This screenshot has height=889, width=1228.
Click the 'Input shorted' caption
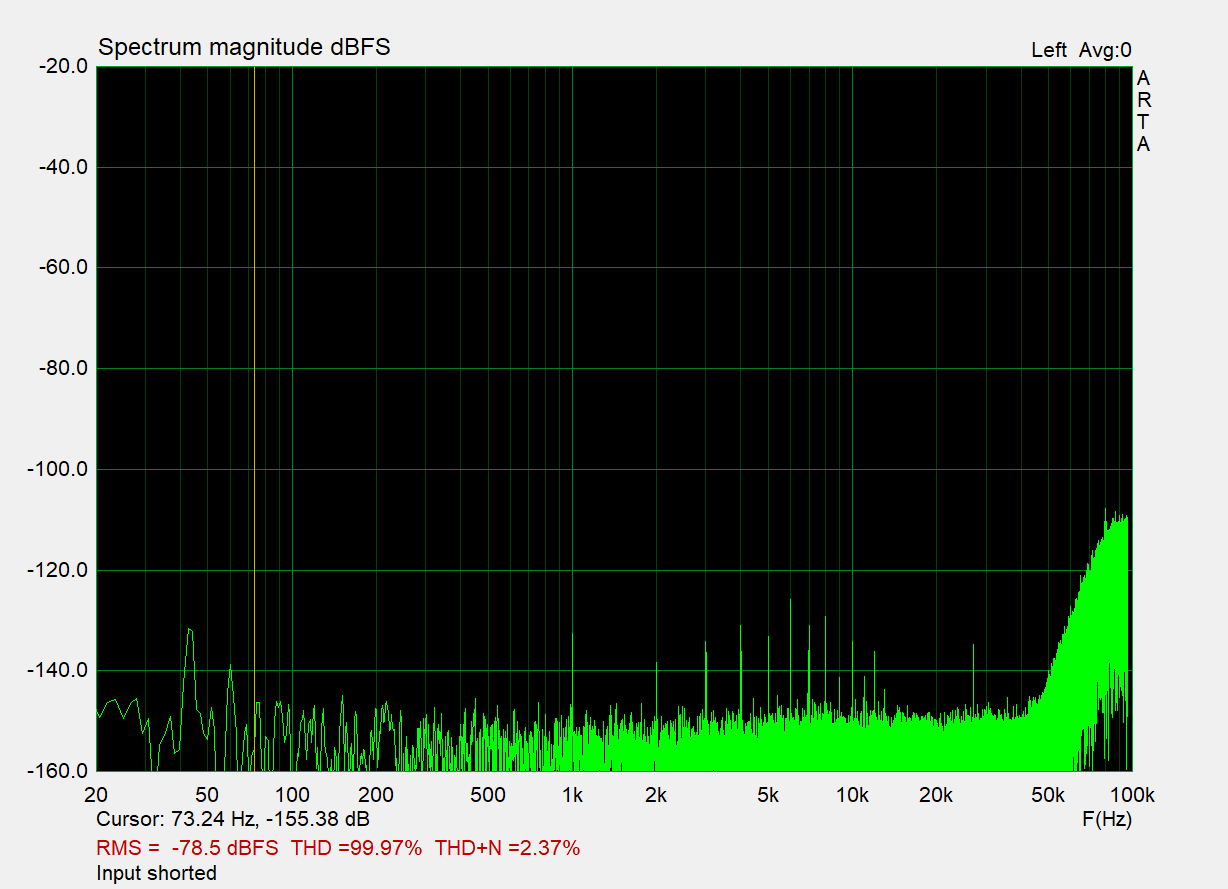coord(156,873)
